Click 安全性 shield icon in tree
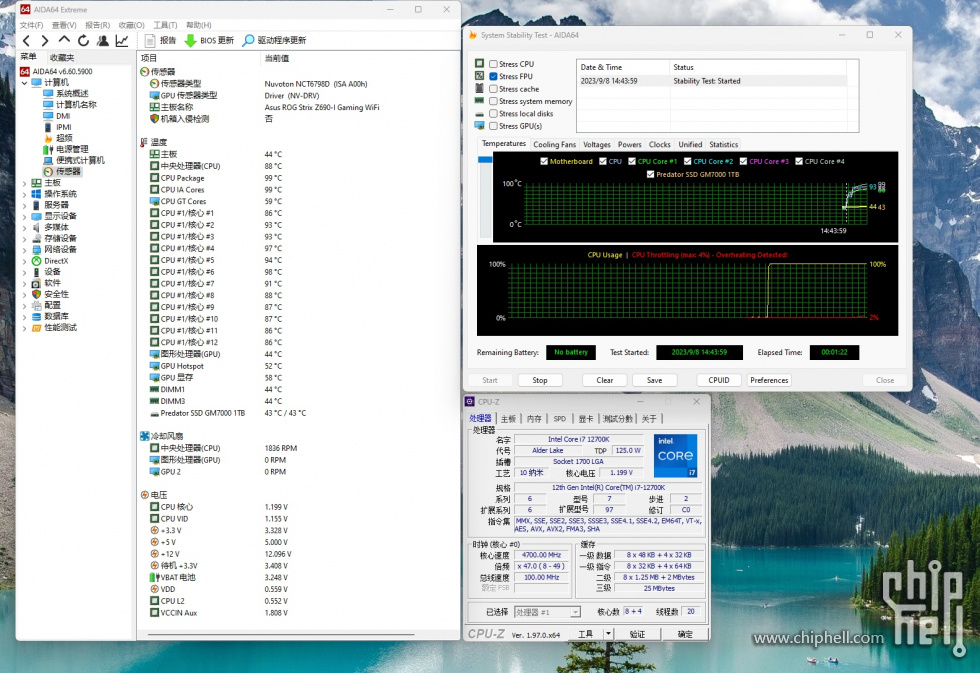The width and height of the screenshot is (980, 673). [x=36, y=294]
